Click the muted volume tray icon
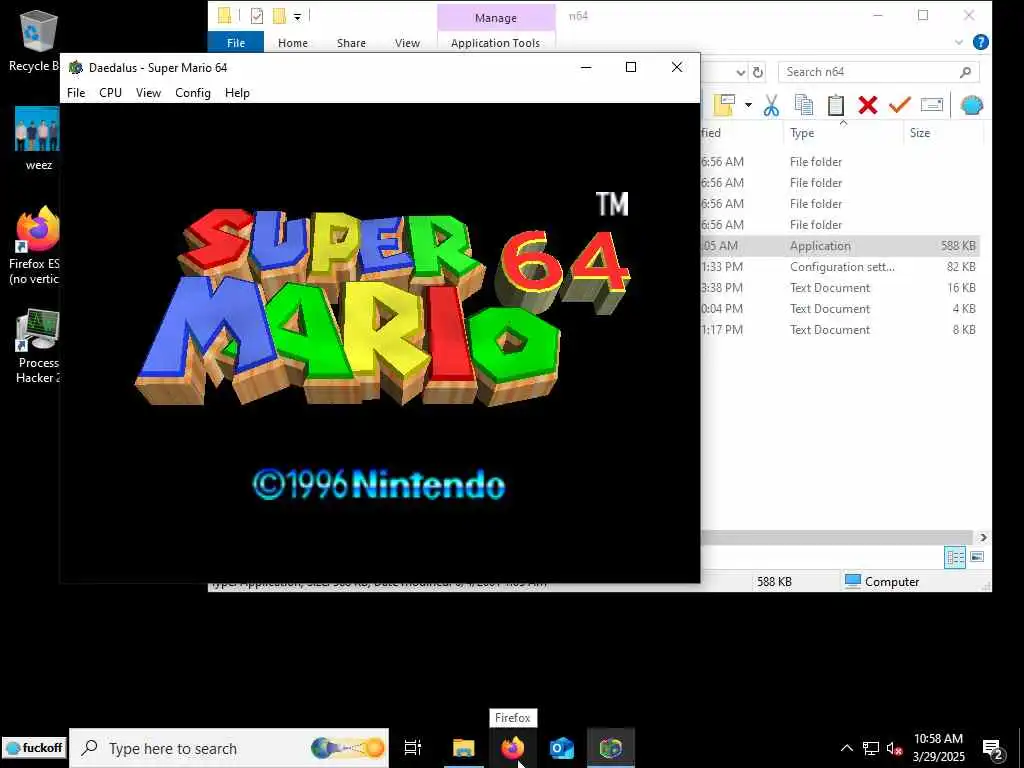The height and width of the screenshot is (768, 1024). pos(895,748)
